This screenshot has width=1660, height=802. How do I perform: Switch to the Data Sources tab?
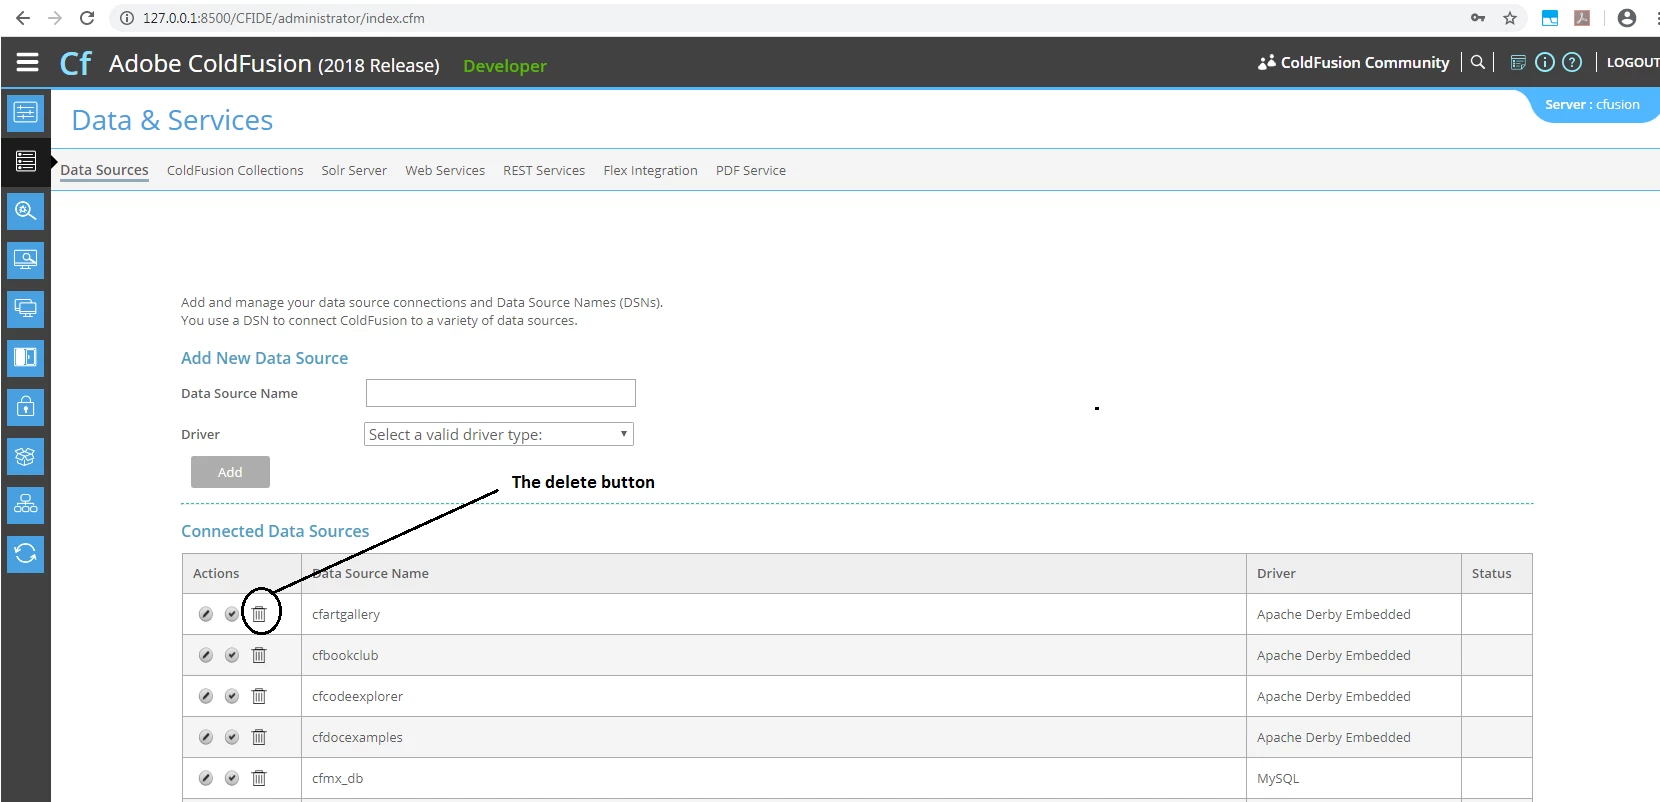(x=104, y=170)
